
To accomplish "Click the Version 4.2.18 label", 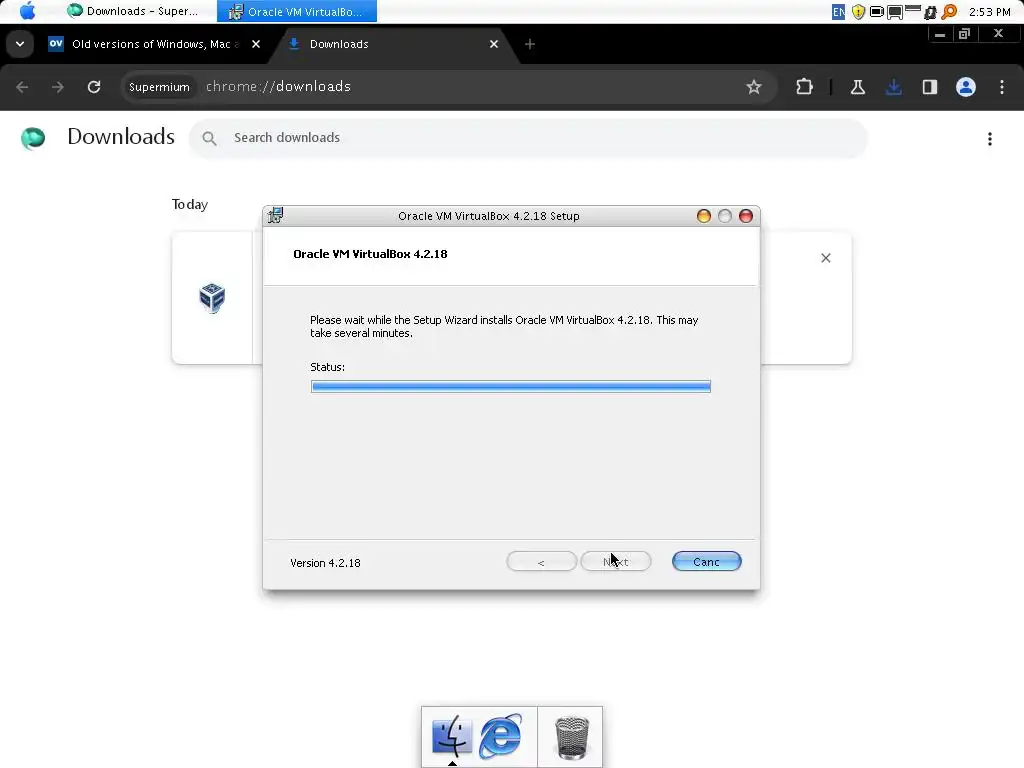I will 325,563.
